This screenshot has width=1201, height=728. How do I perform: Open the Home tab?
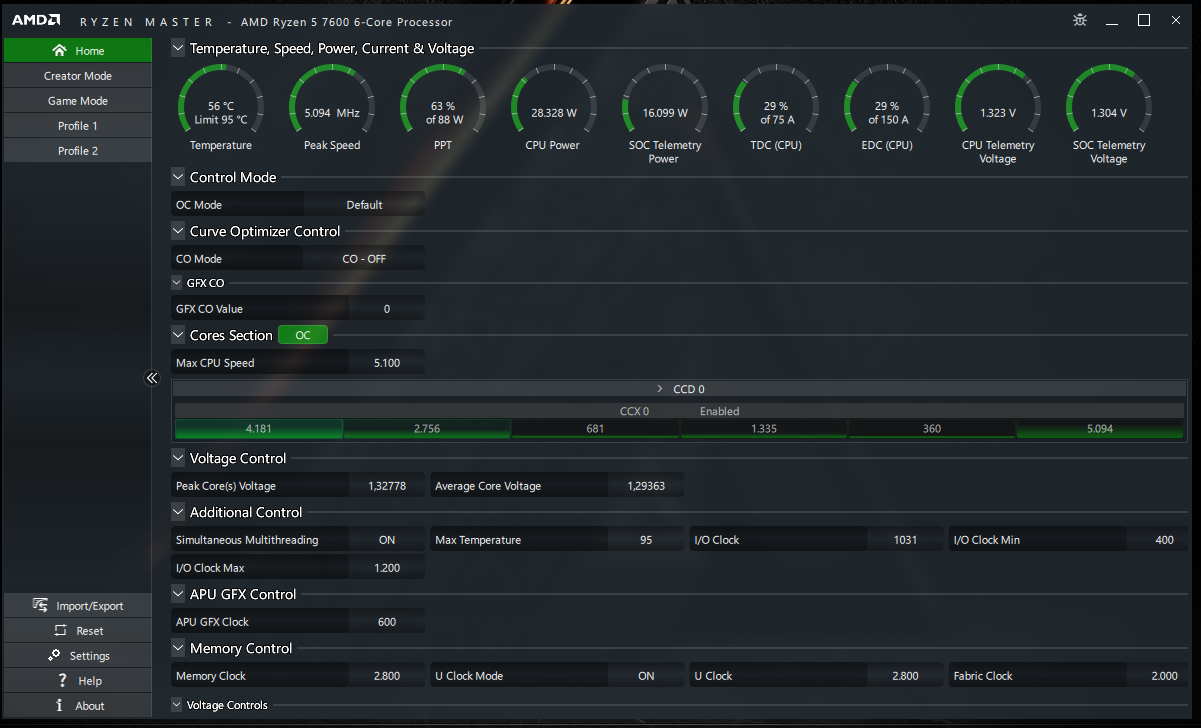77,50
